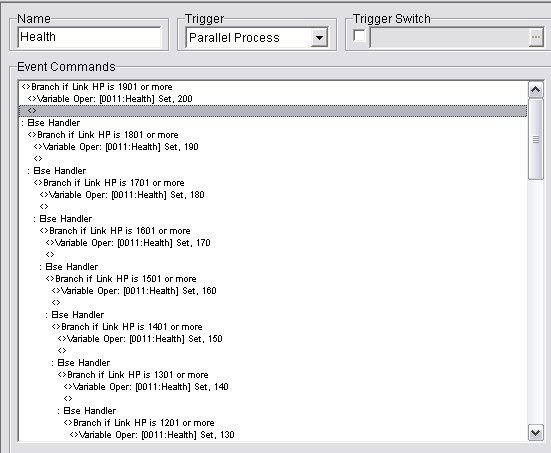Click the Trigger Switch ellipsis browse button
Viewport: 551px width, 453px height.
536,37
